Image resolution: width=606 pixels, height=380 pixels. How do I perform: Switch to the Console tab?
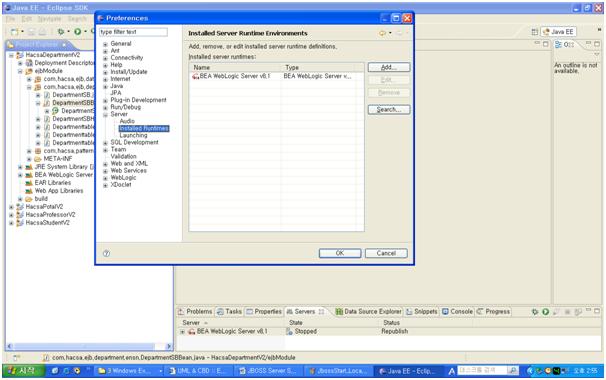pyautogui.click(x=458, y=312)
